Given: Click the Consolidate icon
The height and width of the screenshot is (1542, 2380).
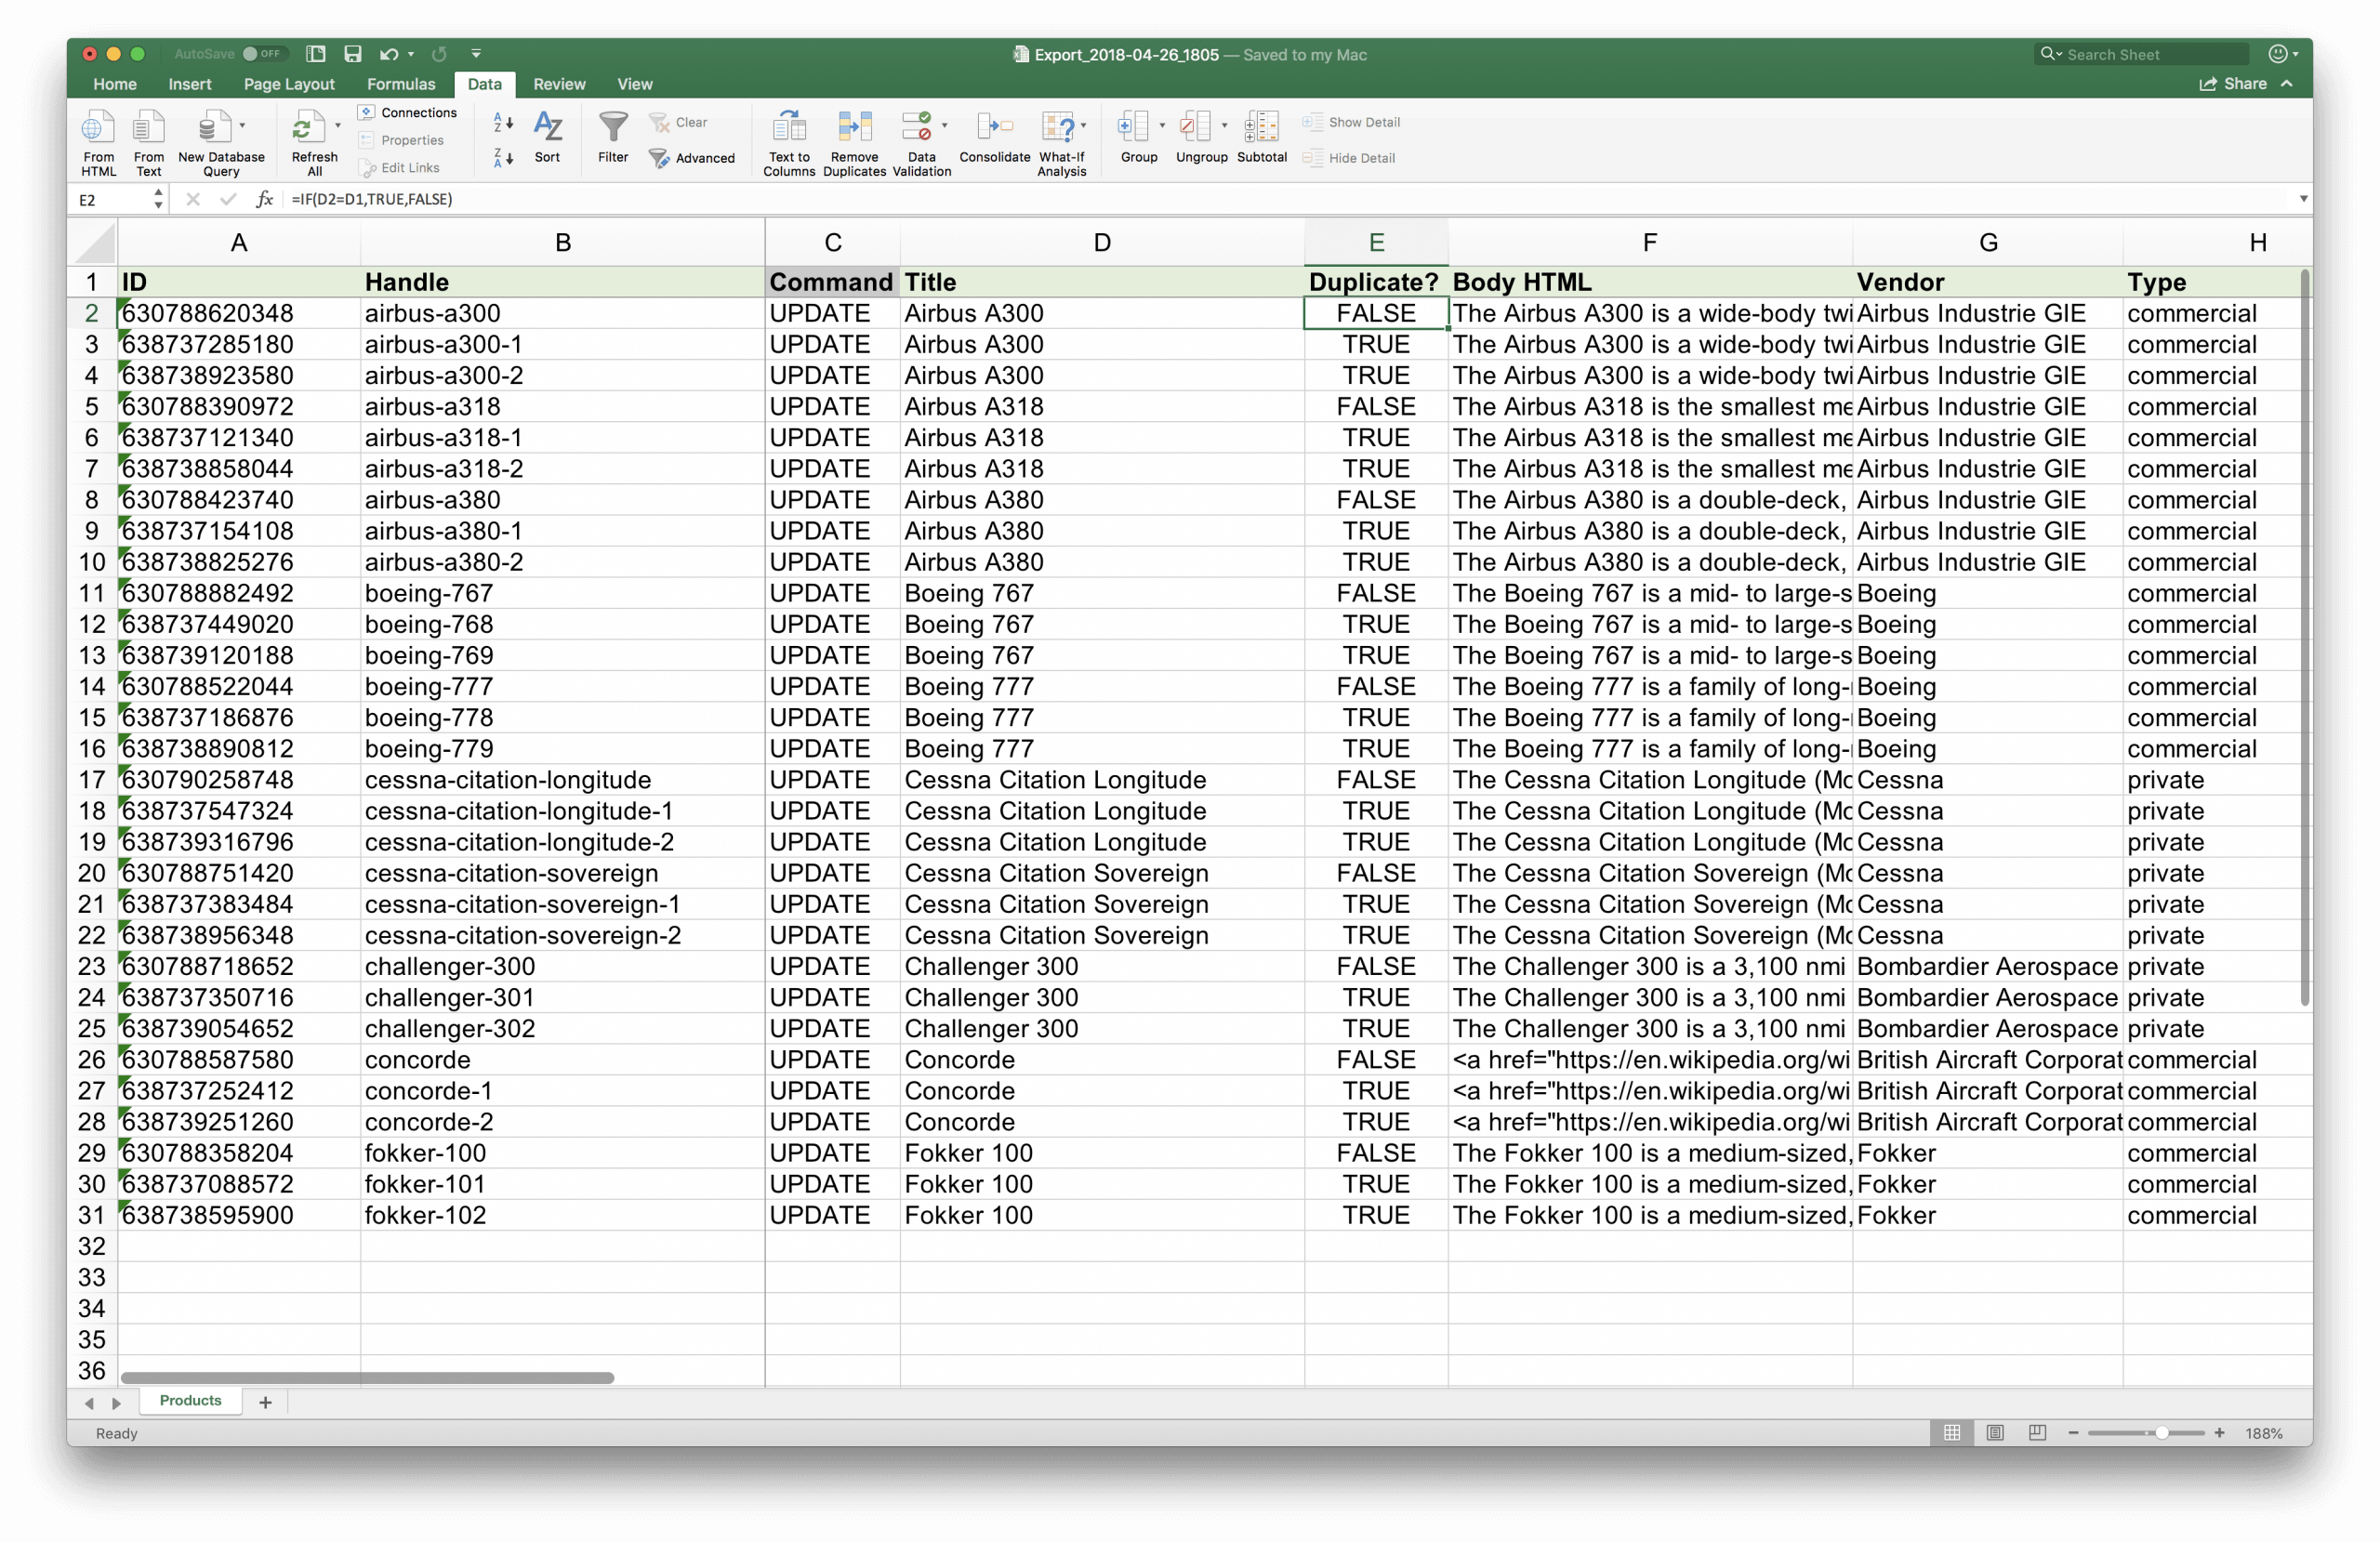Looking at the screenshot, I should coord(994,127).
